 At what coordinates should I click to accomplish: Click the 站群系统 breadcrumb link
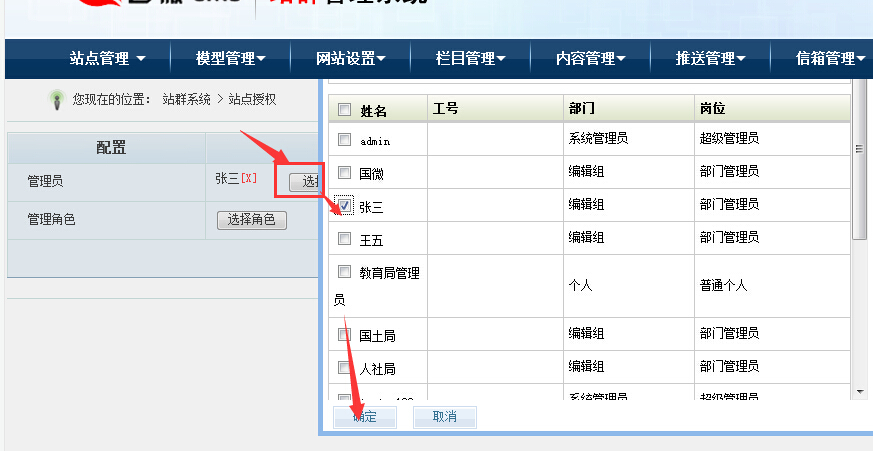click(186, 100)
